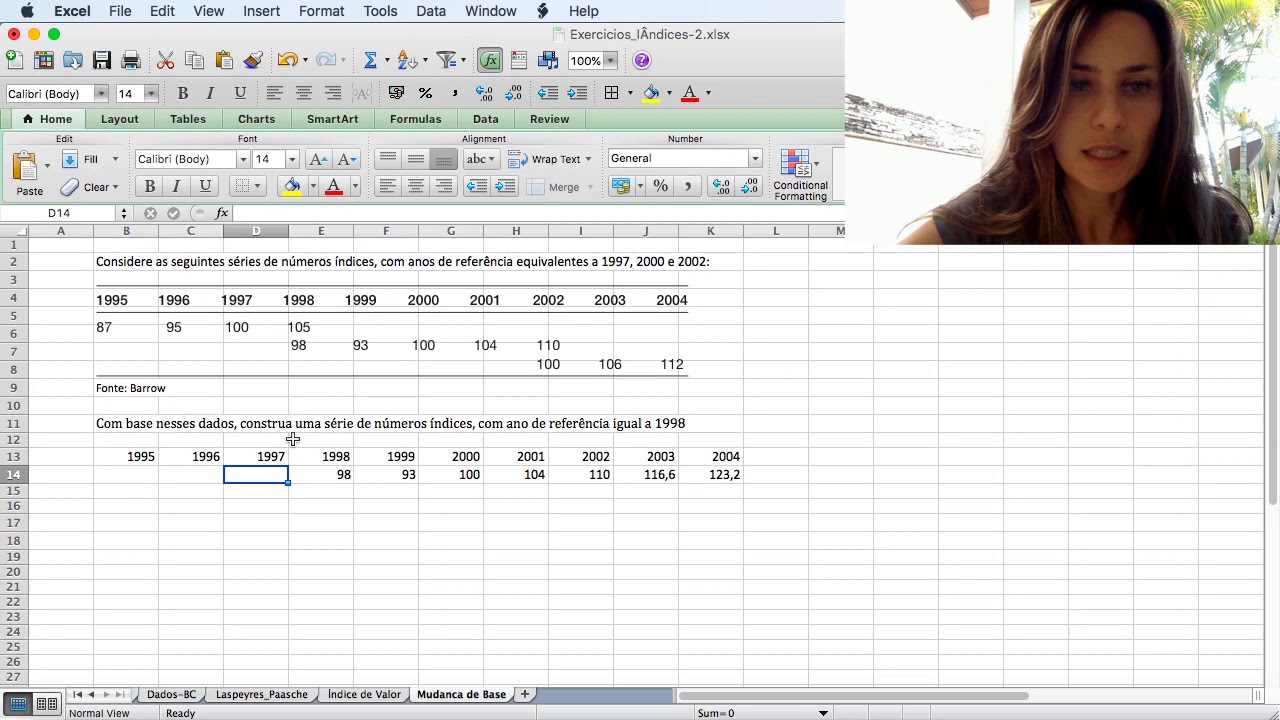The height and width of the screenshot is (720, 1280).
Task: Apply yellow fill color from formatting toolbar
Action: 651,93
